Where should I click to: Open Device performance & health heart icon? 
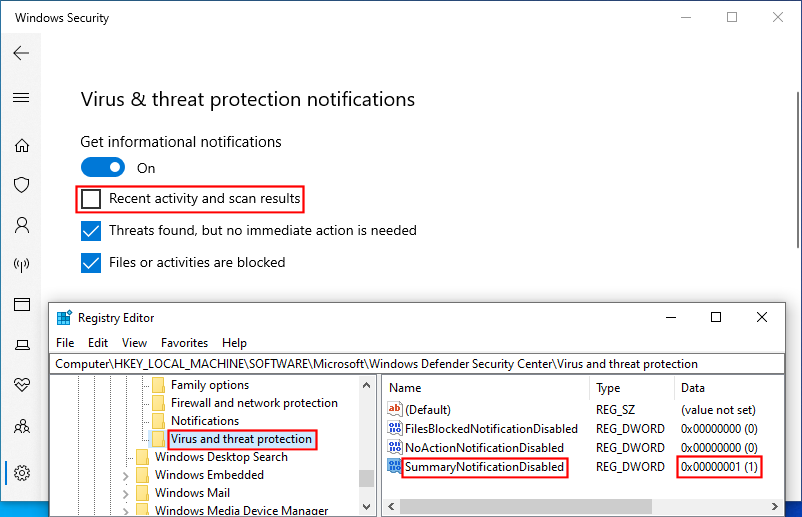point(21,385)
